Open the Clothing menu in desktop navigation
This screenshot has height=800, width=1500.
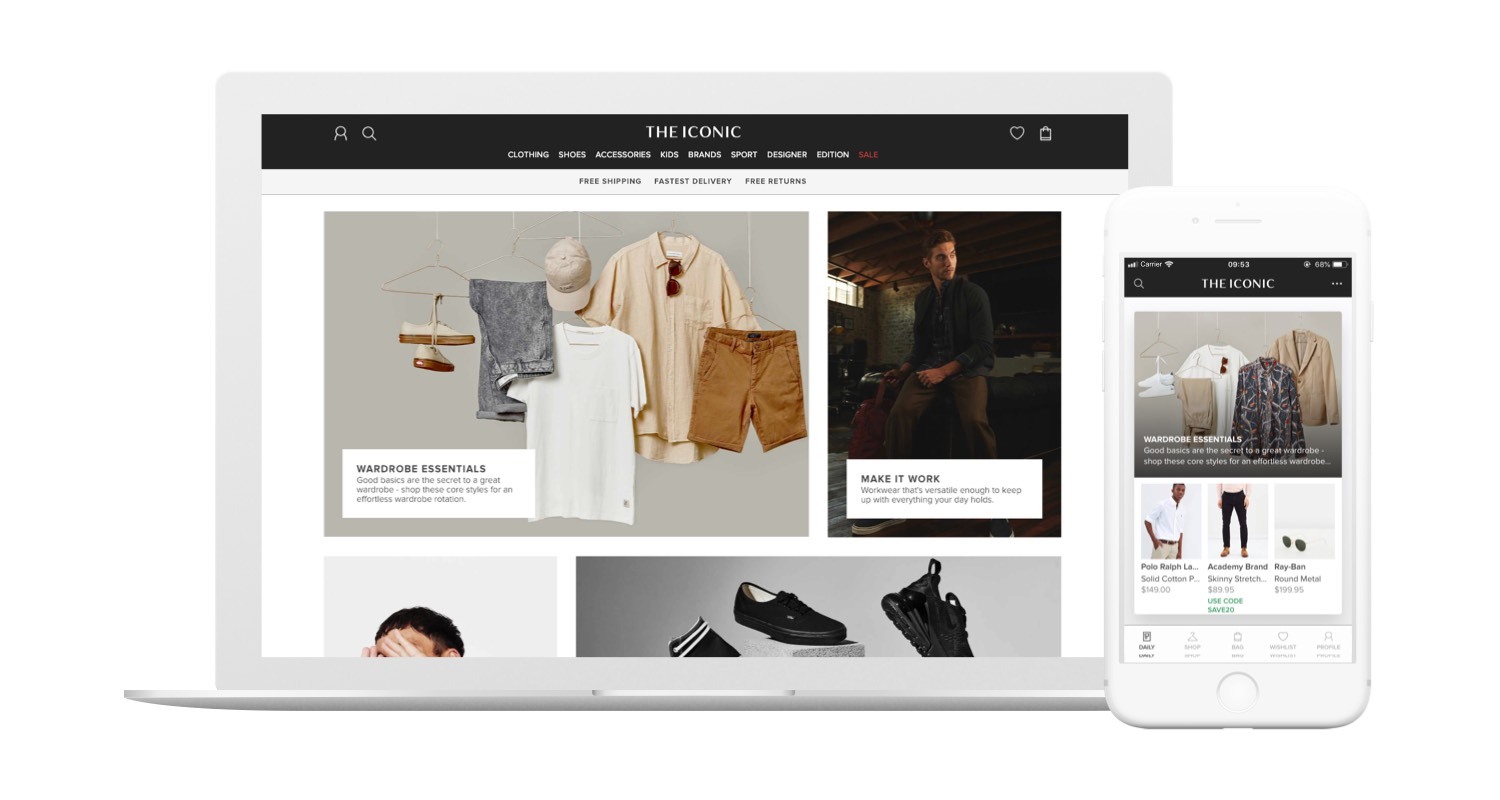pyautogui.click(x=528, y=155)
